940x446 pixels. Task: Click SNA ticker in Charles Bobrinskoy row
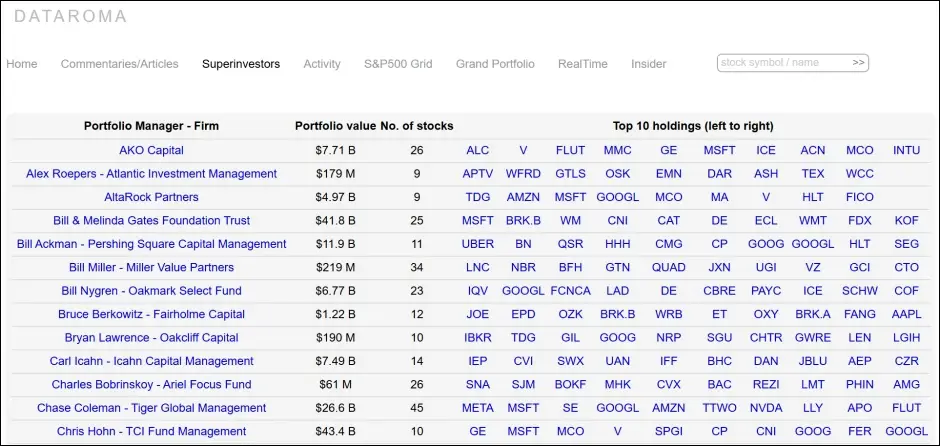(478, 384)
